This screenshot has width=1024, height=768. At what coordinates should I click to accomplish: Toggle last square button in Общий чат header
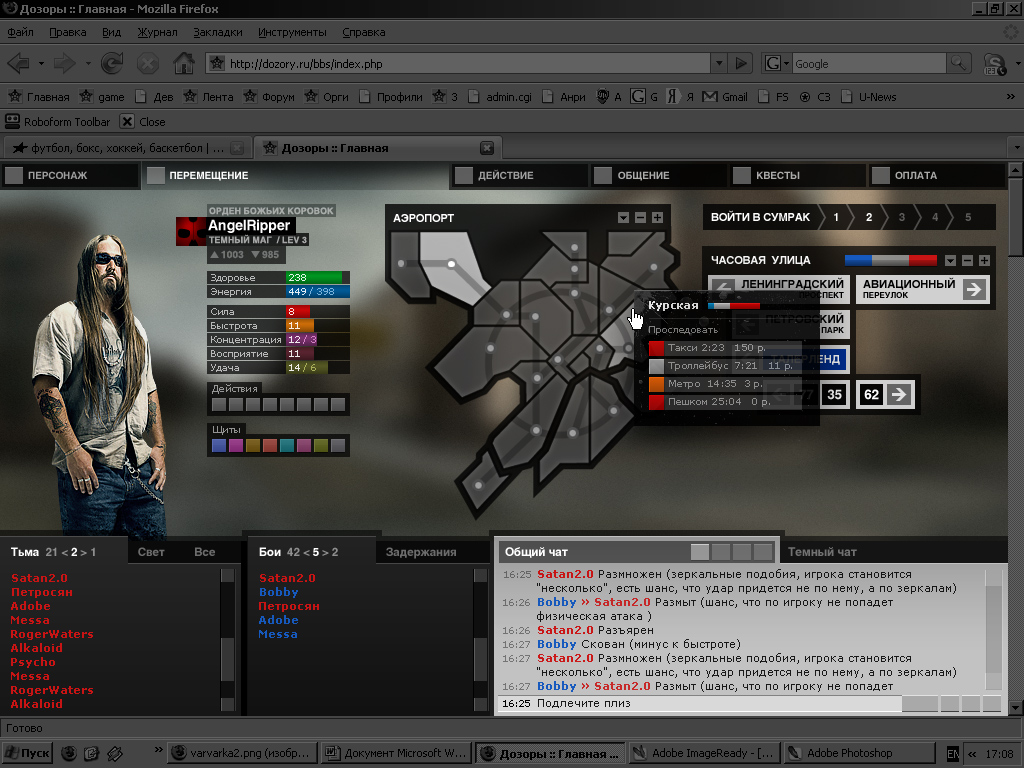pos(763,552)
